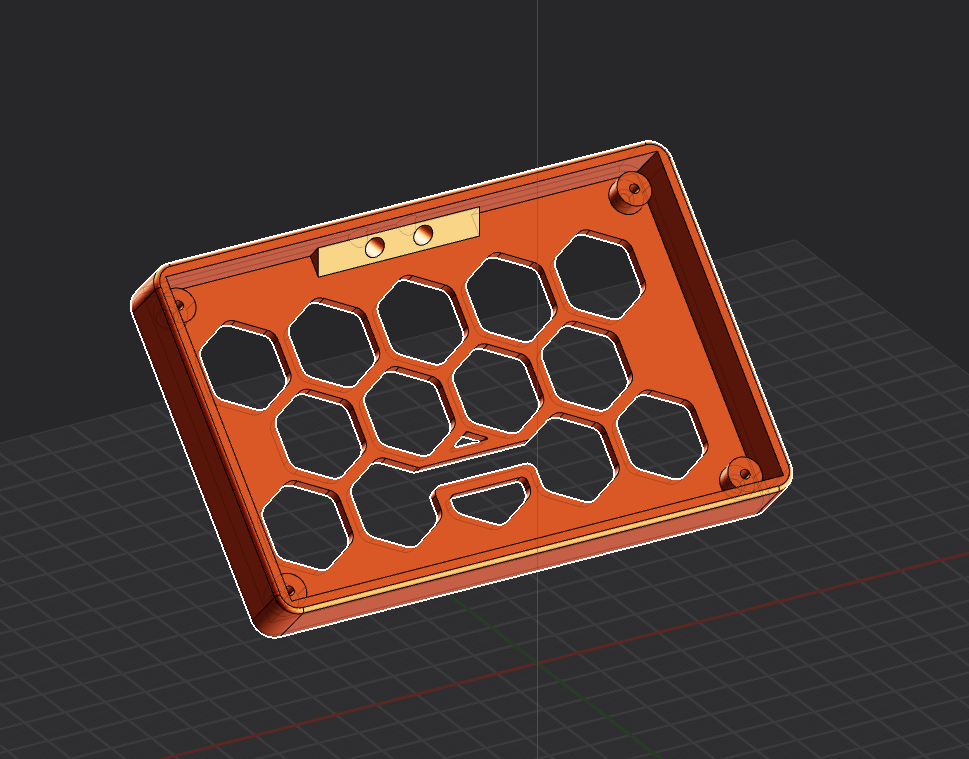Click the left hole in the yellow block
Image resolution: width=969 pixels, height=759 pixels.
[x=375, y=247]
